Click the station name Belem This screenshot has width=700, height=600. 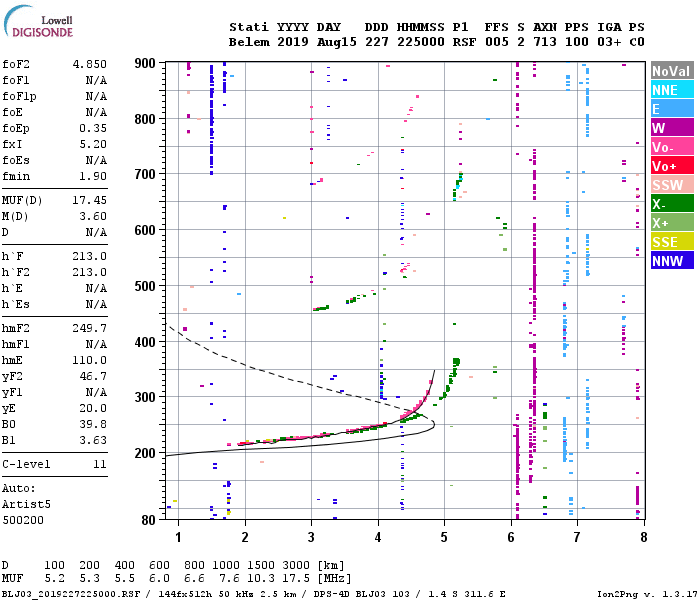249,42
